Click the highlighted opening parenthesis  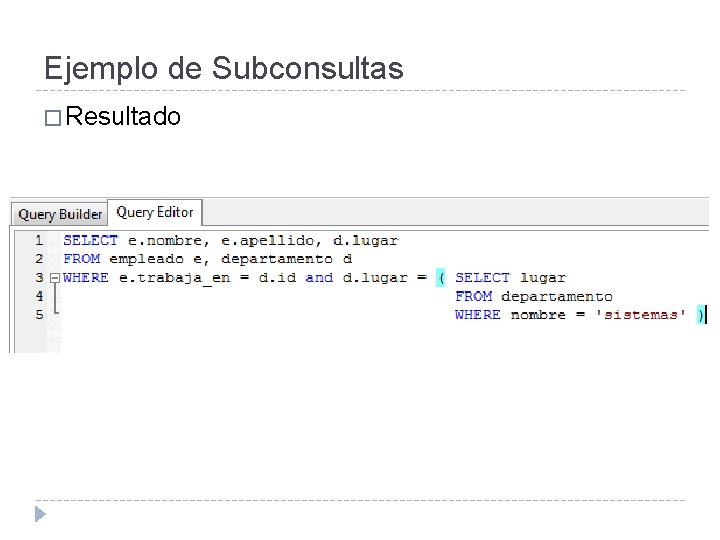(441, 278)
